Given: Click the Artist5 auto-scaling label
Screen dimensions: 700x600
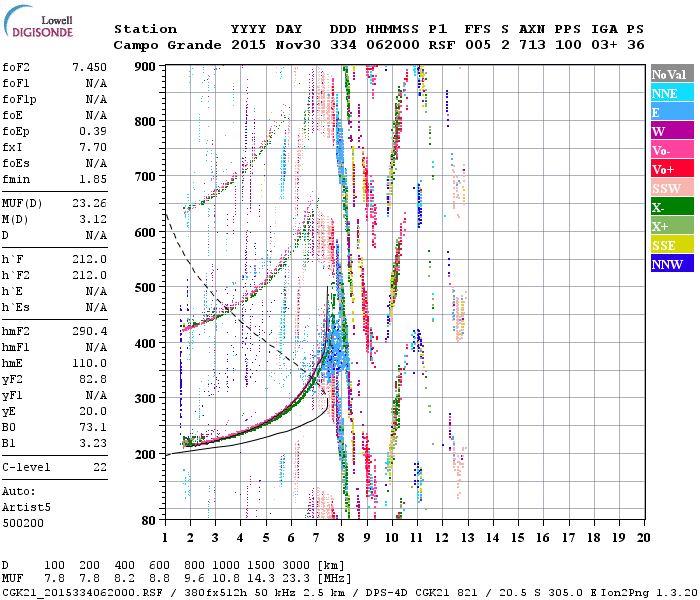Looking at the screenshot, I should [x=26, y=508].
